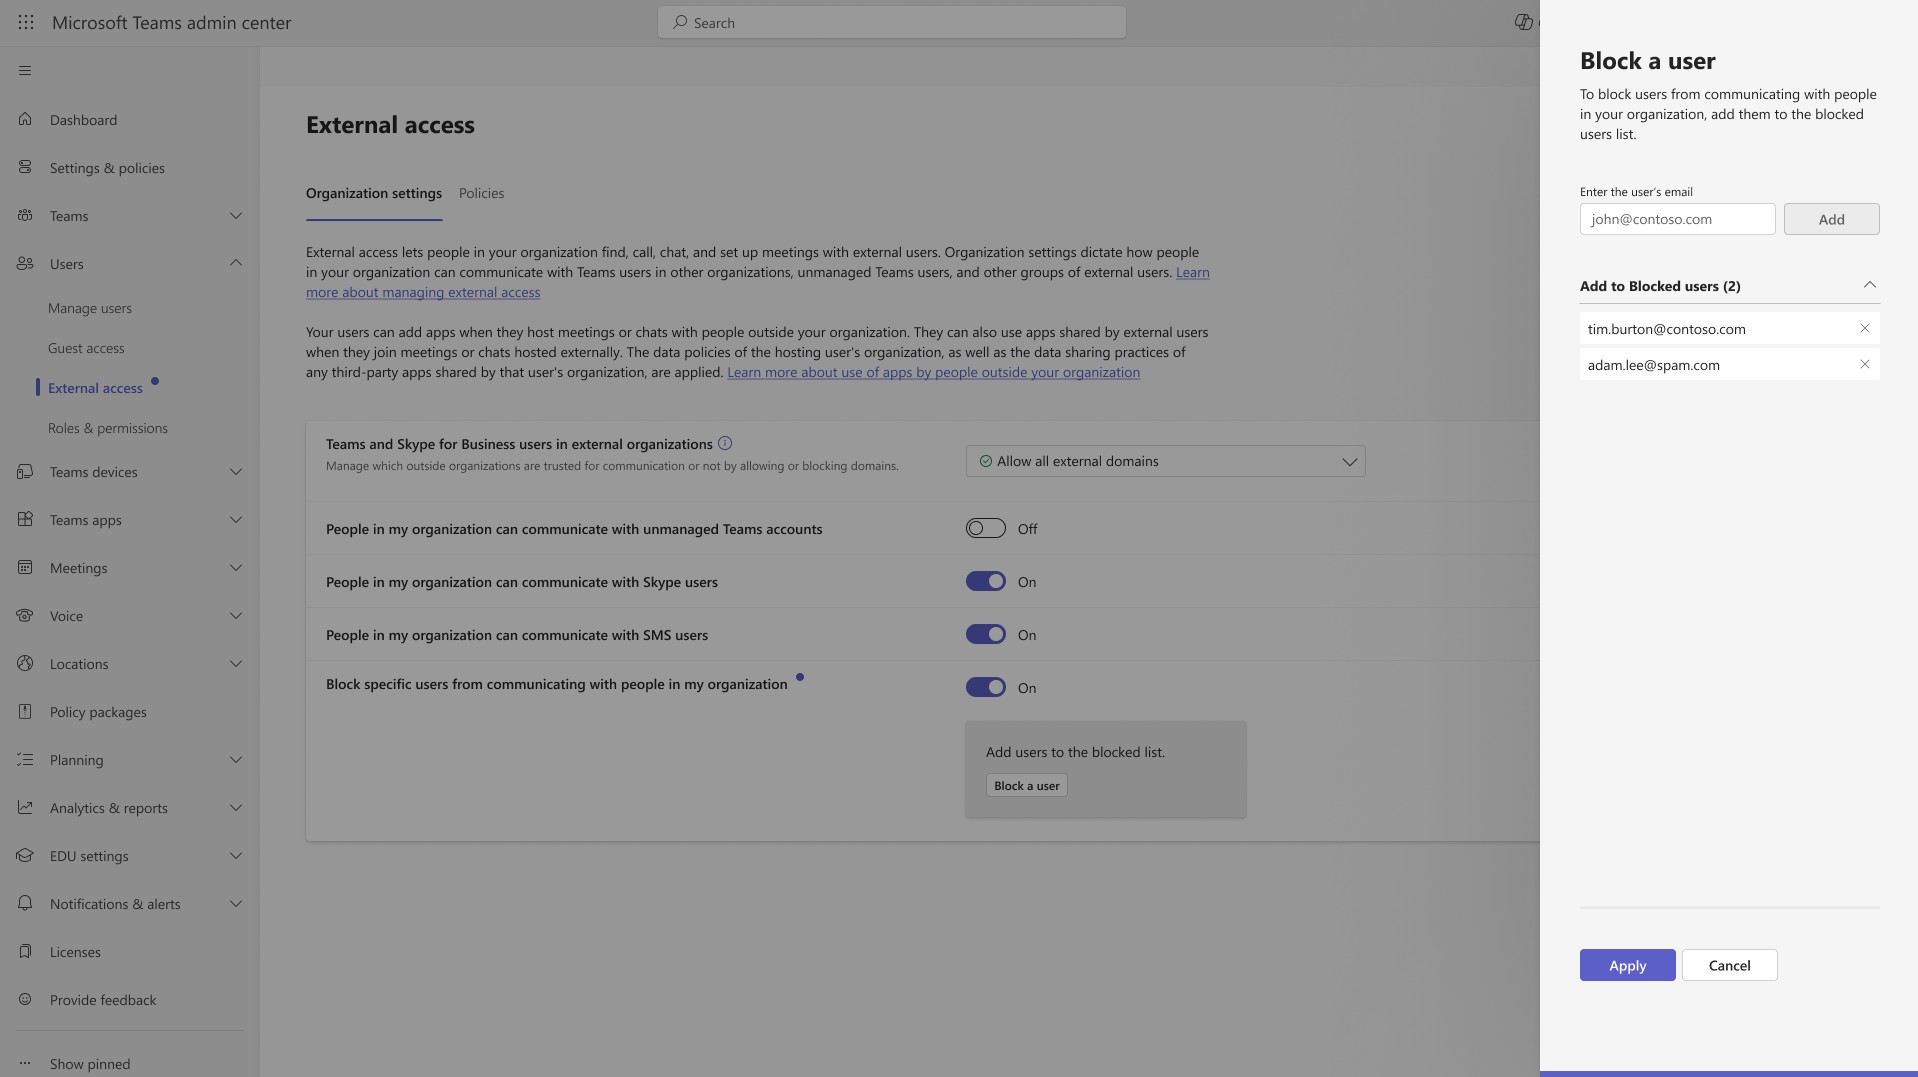Select Roles & permissions under Users
Image resolution: width=1918 pixels, height=1077 pixels.
coord(108,427)
